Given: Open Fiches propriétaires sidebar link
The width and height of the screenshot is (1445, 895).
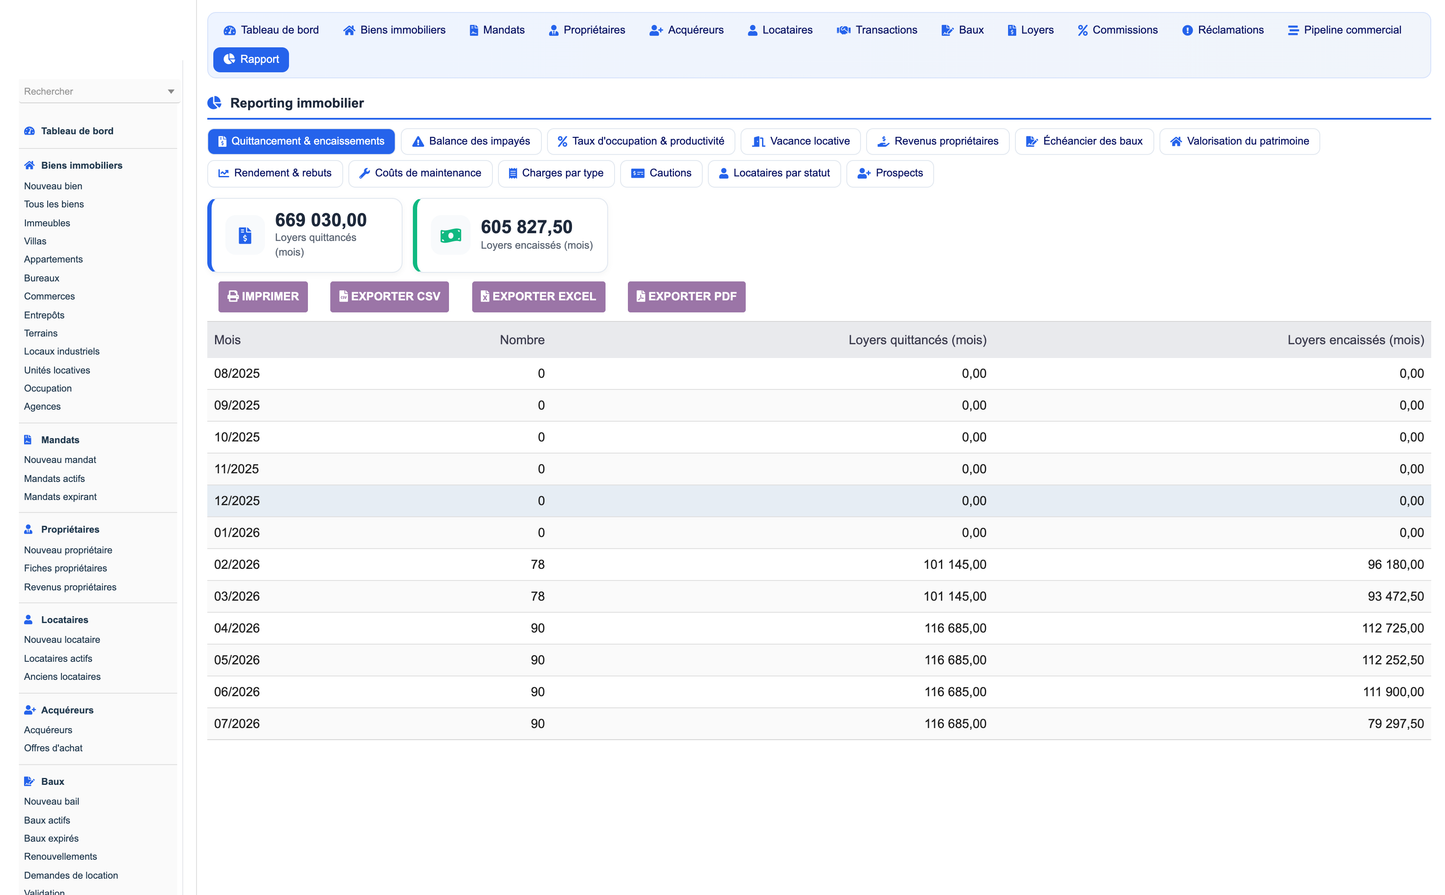Looking at the screenshot, I should click(65, 569).
